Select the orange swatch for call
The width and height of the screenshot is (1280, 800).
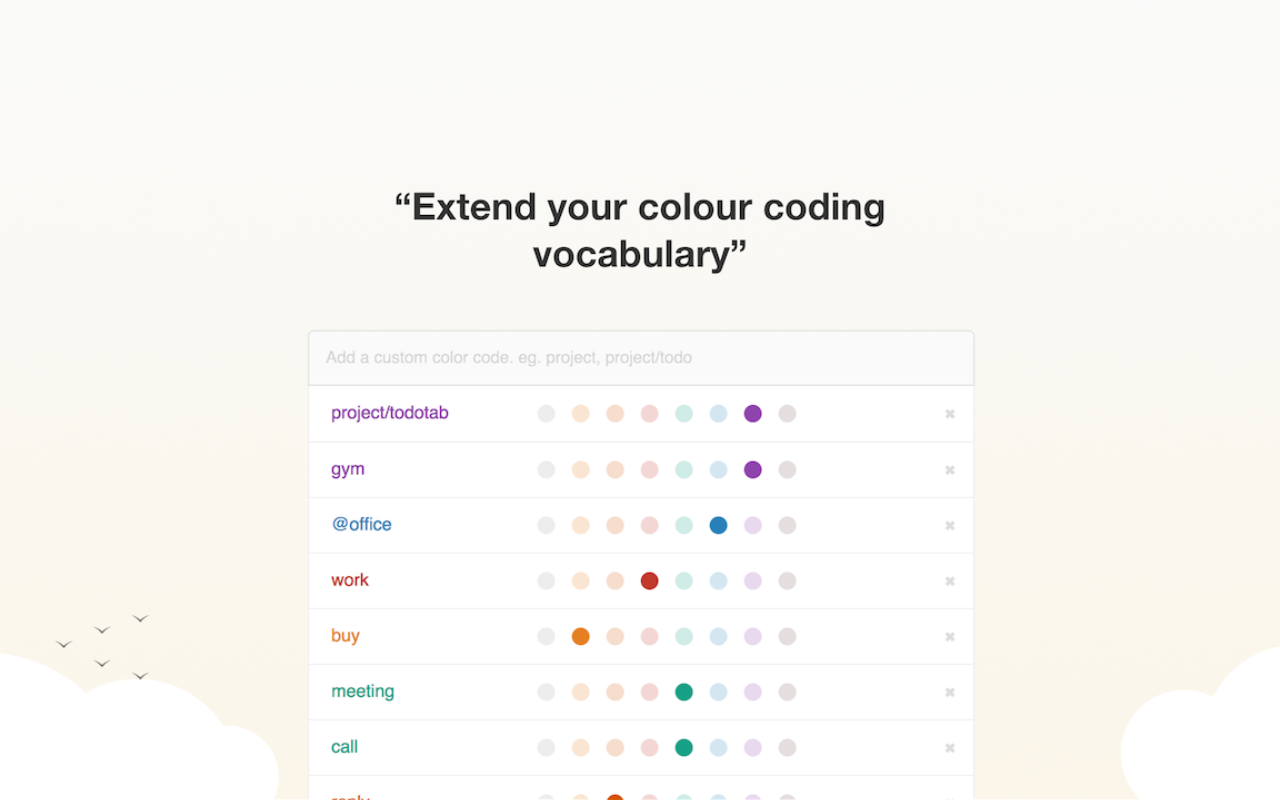pos(581,747)
